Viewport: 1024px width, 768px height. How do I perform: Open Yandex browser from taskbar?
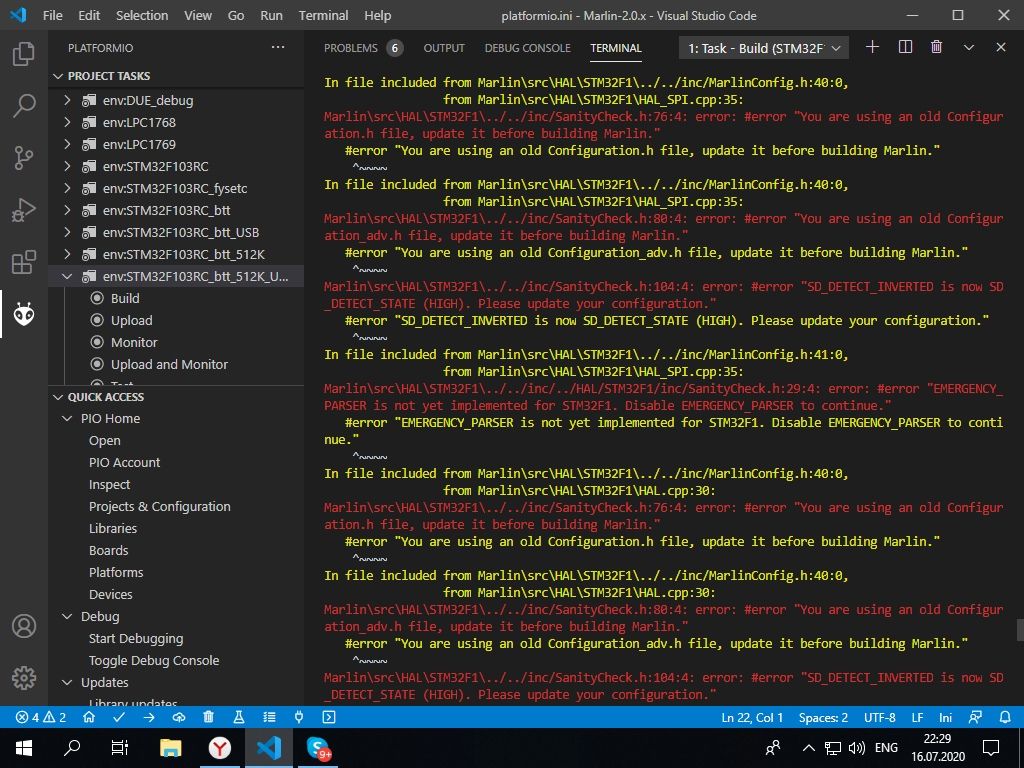click(219, 748)
